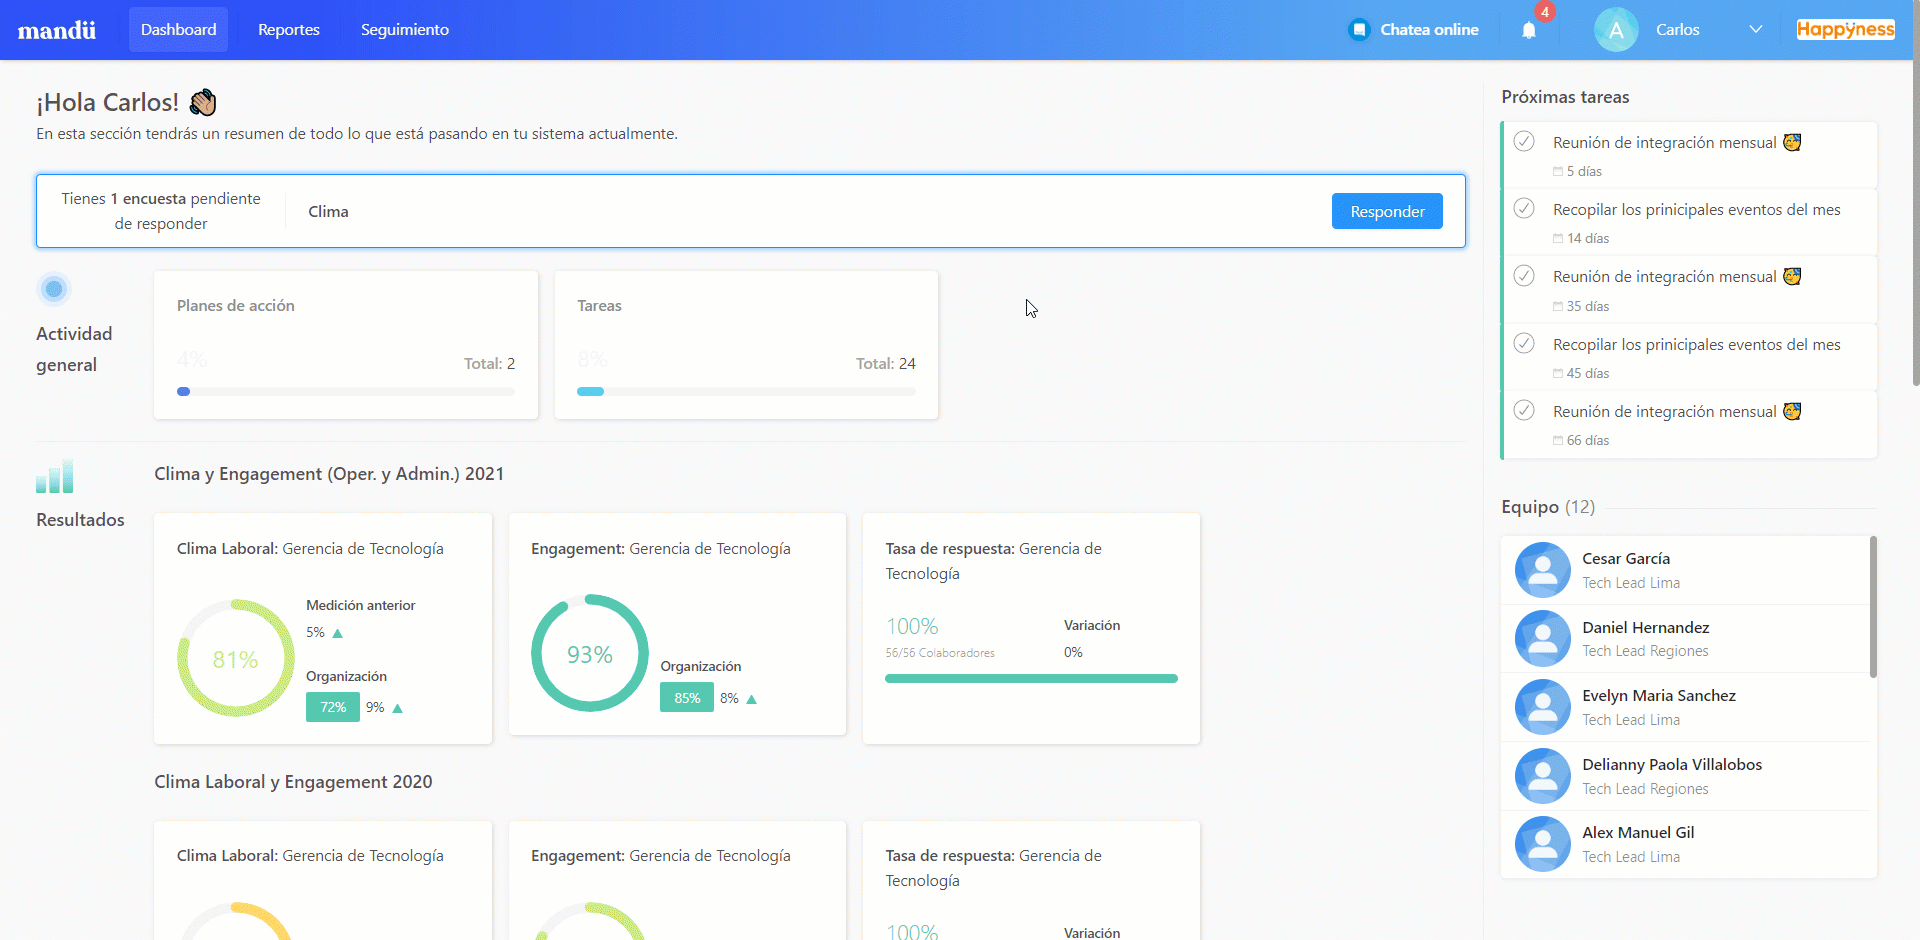Mark the 5 días Reunión task complete

pos(1524,141)
